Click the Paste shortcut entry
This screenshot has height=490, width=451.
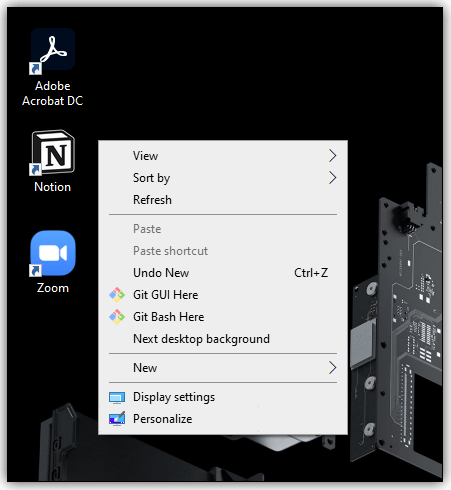223,251
